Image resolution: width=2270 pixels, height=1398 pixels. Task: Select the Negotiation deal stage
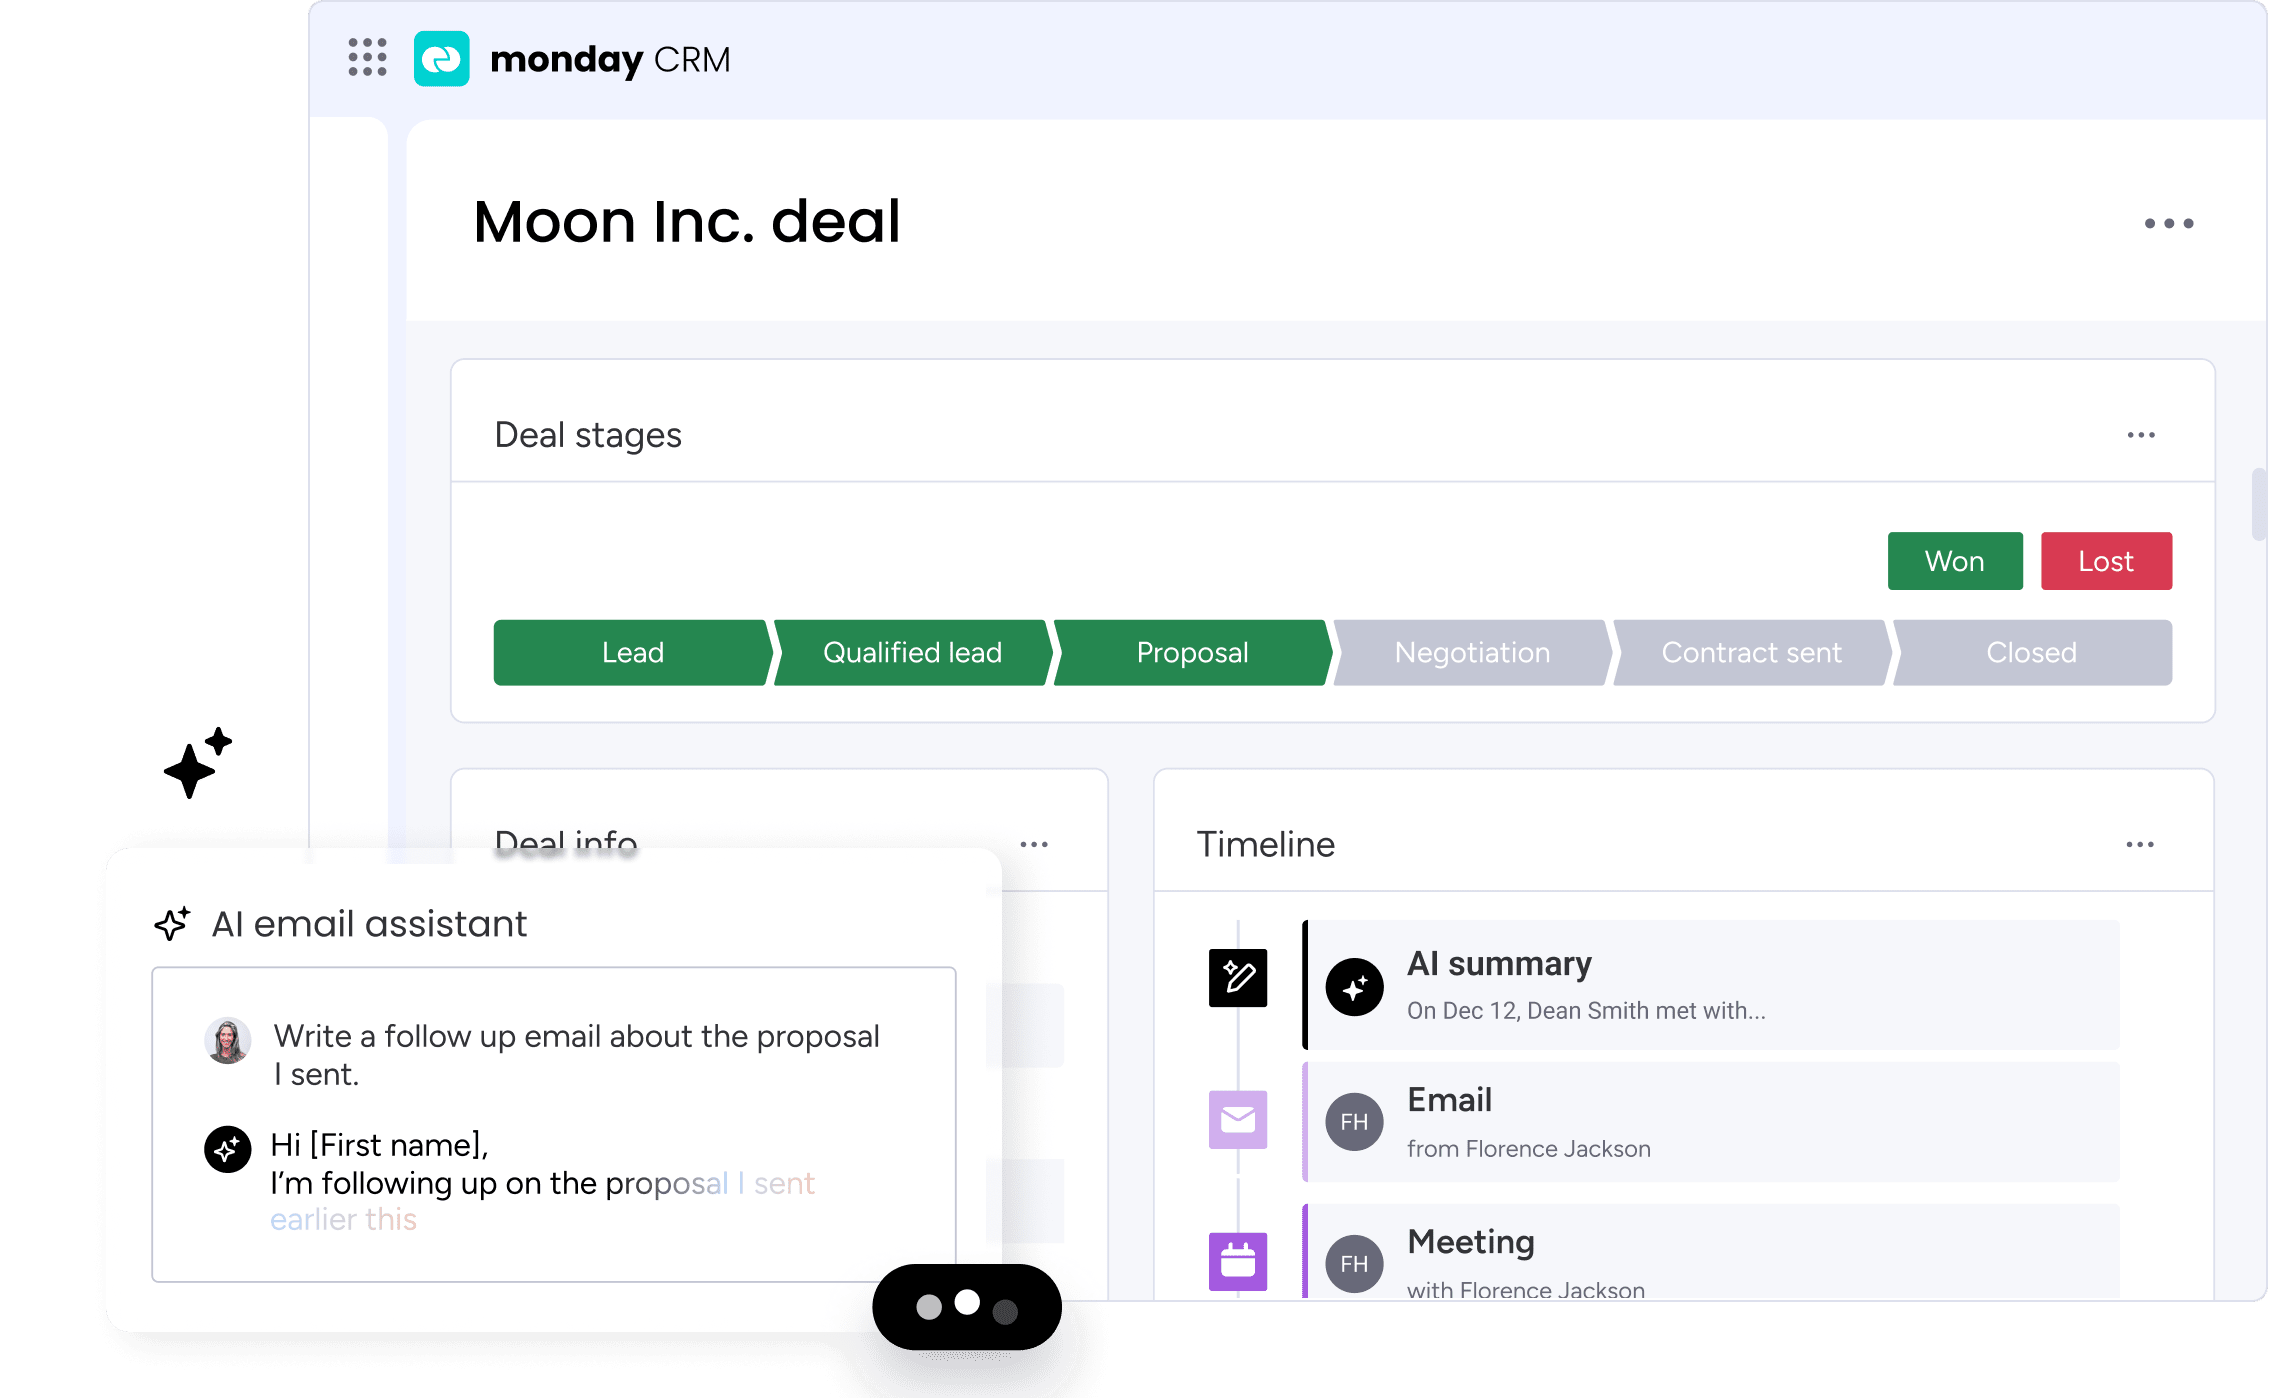click(1471, 652)
